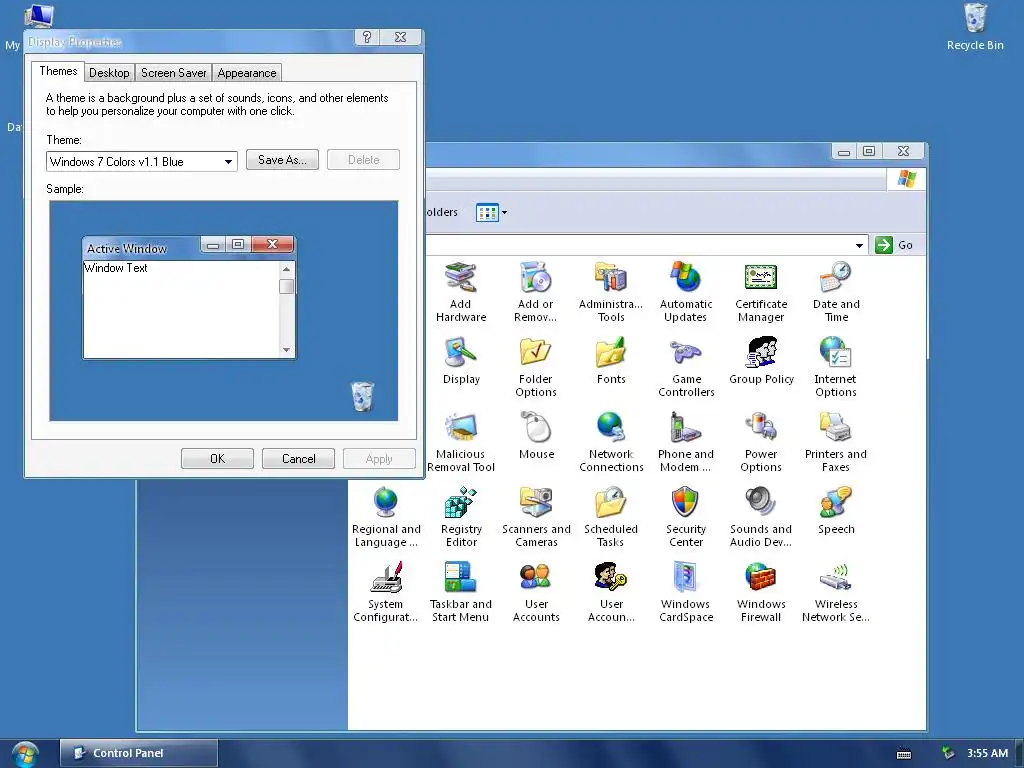Viewport: 1024px width, 768px height.
Task: Open the Printers and Faxes icon
Action: click(x=836, y=428)
